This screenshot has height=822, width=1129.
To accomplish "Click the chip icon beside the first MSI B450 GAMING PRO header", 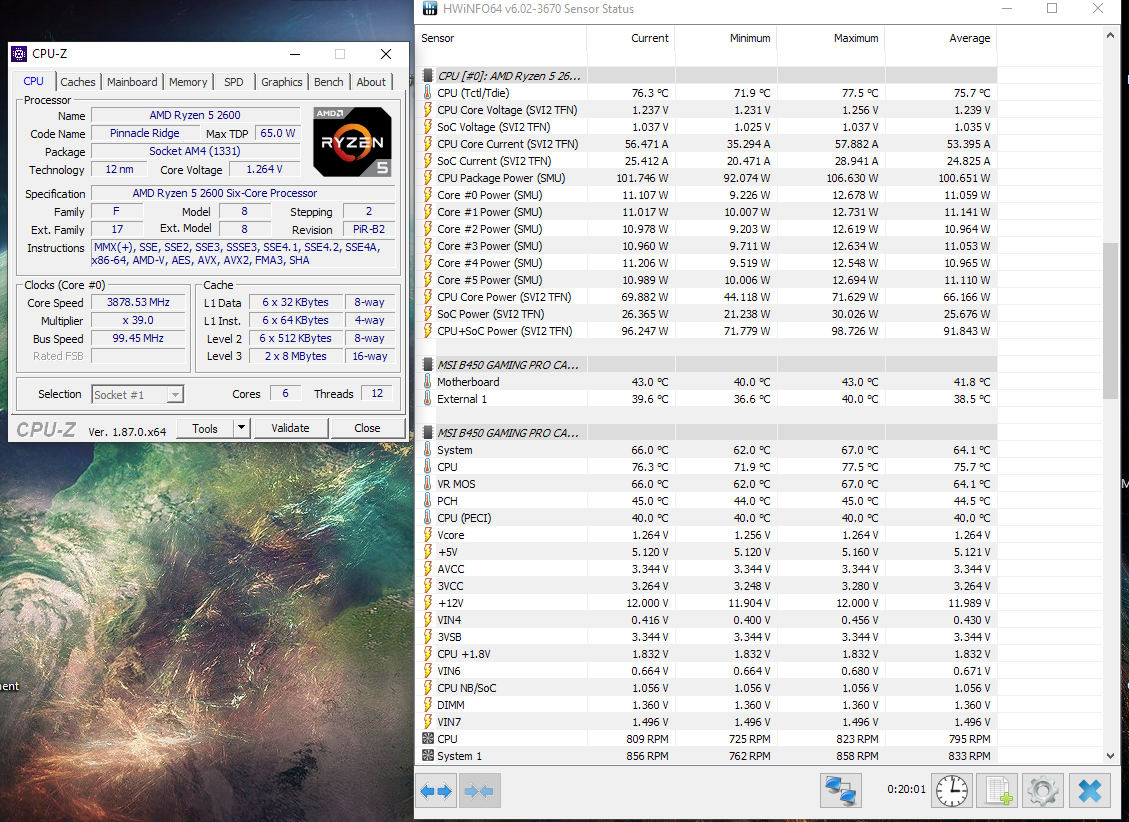I will coord(428,365).
